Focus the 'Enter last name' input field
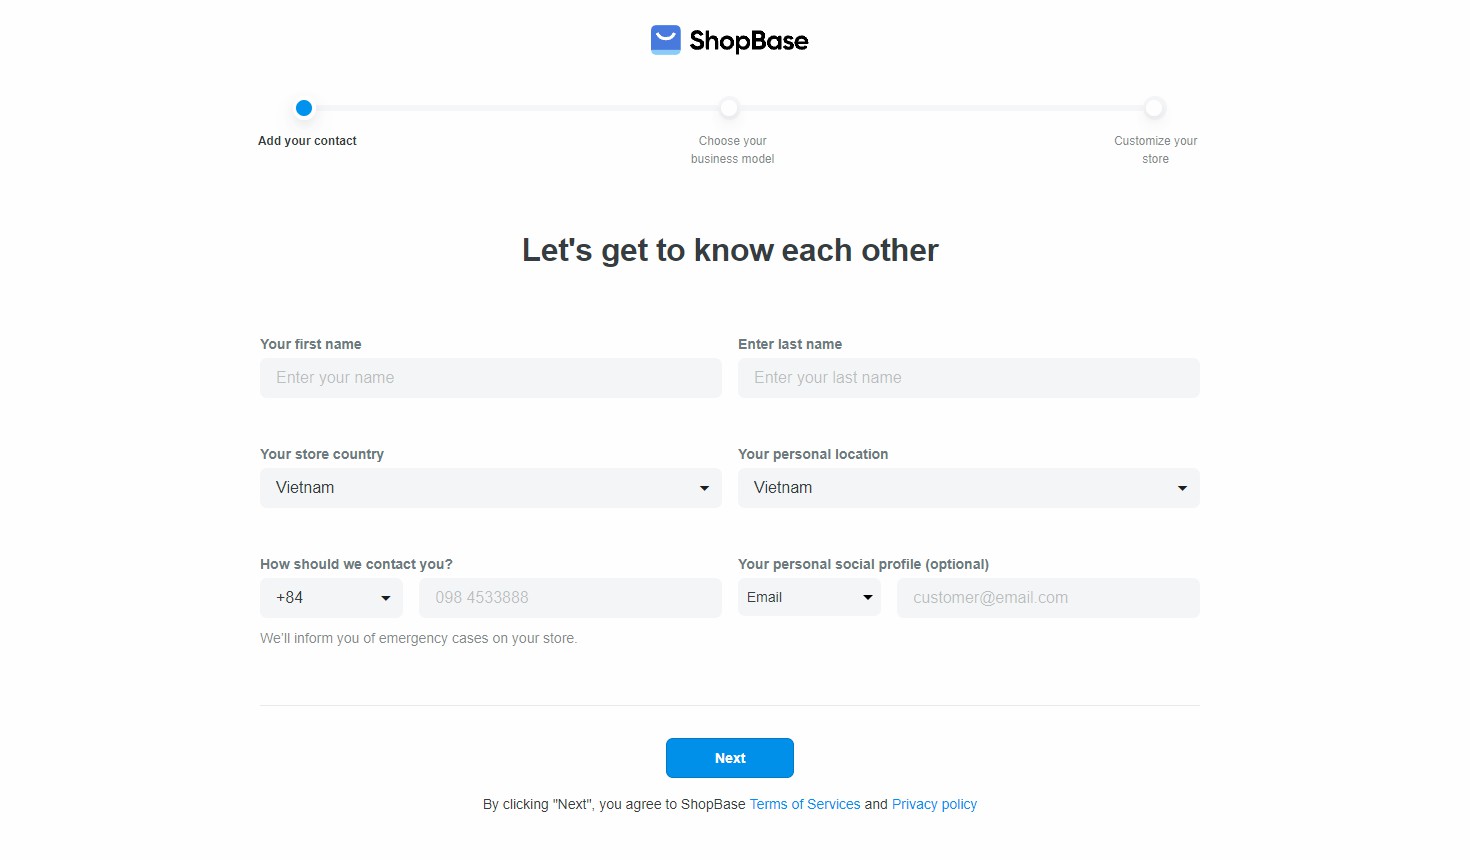Viewport: 1470px width, 860px height. point(968,378)
